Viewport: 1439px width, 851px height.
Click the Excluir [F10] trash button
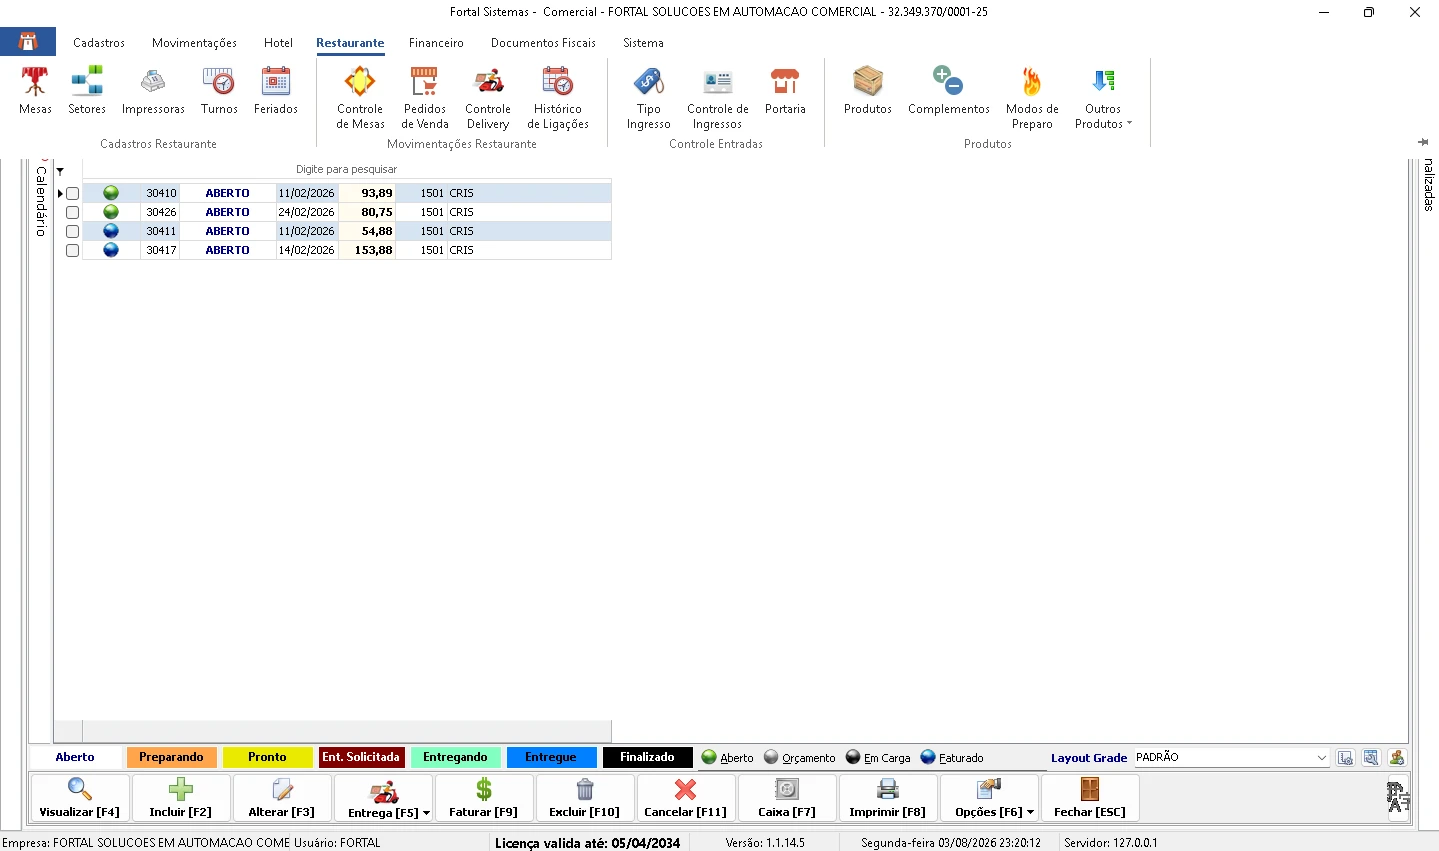(x=585, y=798)
